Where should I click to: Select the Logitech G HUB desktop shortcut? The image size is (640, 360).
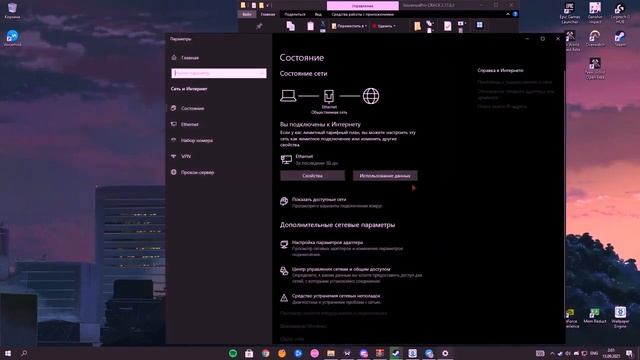pyautogui.click(x=620, y=12)
